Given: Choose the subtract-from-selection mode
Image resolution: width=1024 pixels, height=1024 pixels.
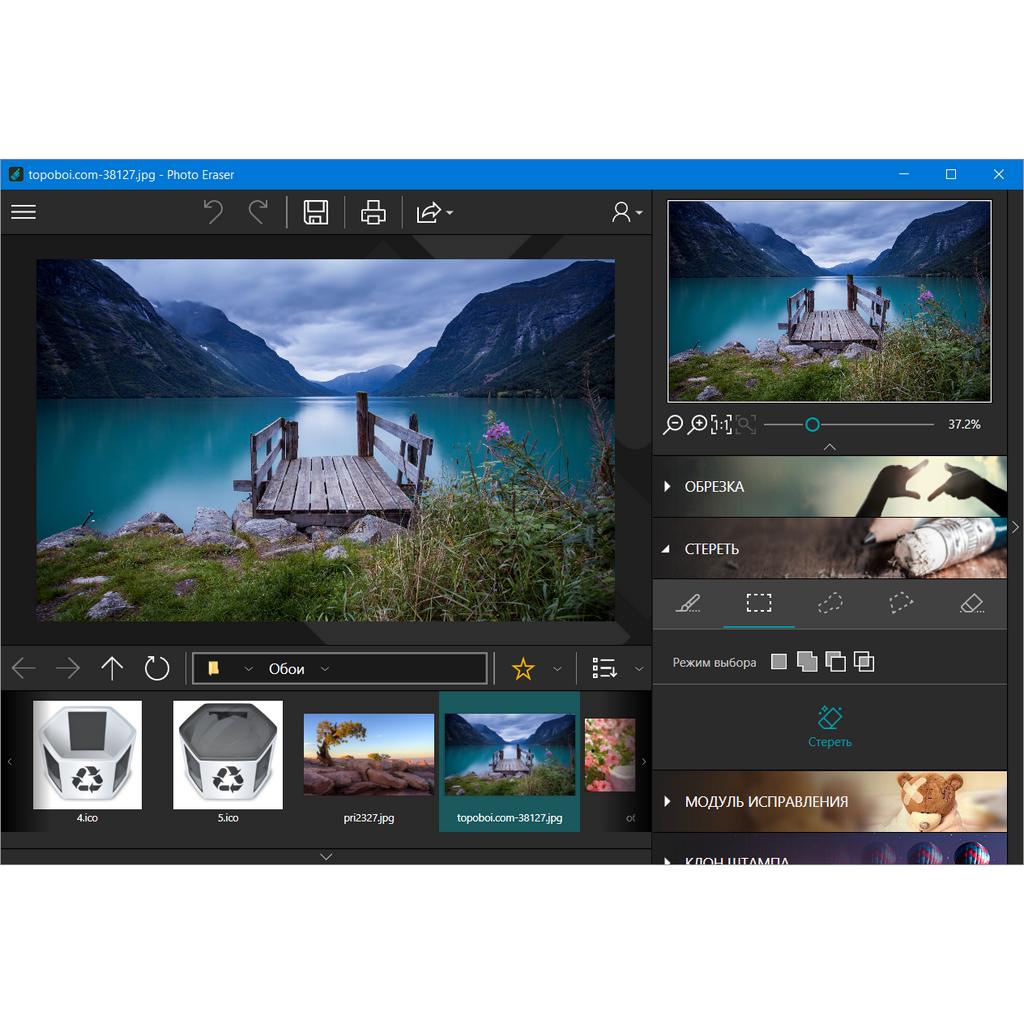Looking at the screenshot, I should pyautogui.click(x=835, y=662).
